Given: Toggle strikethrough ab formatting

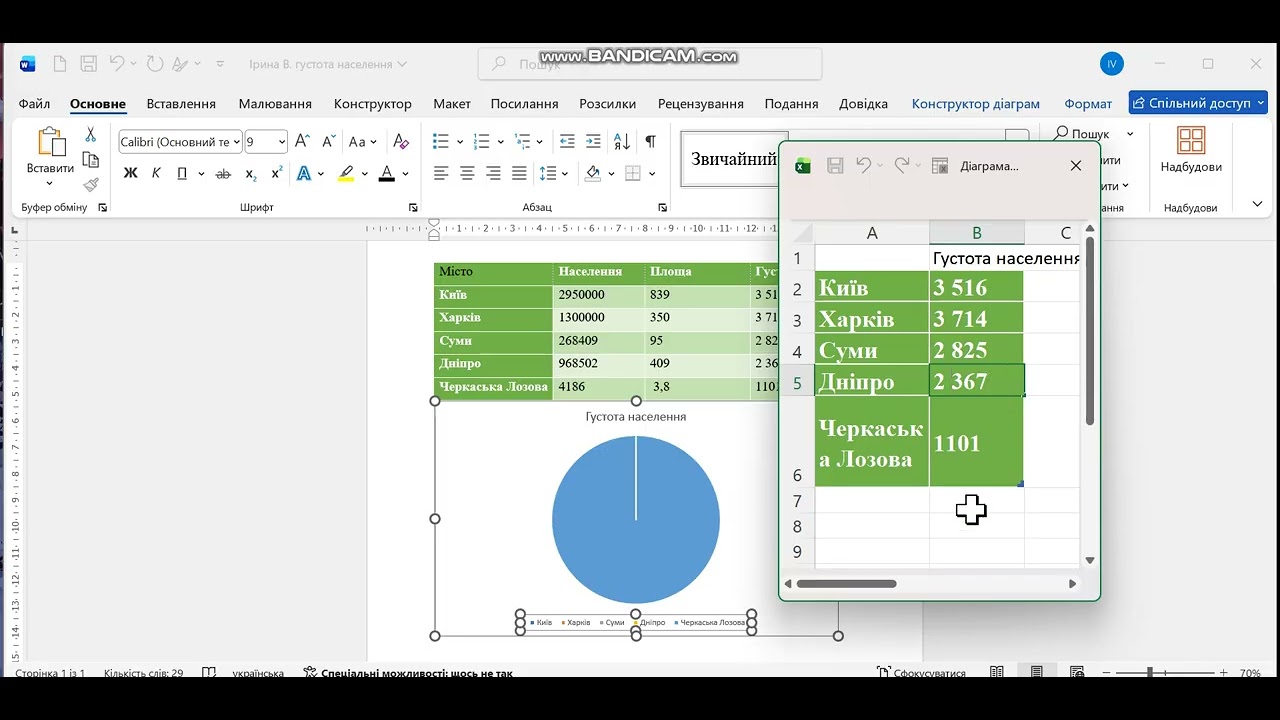Looking at the screenshot, I should (223, 174).
